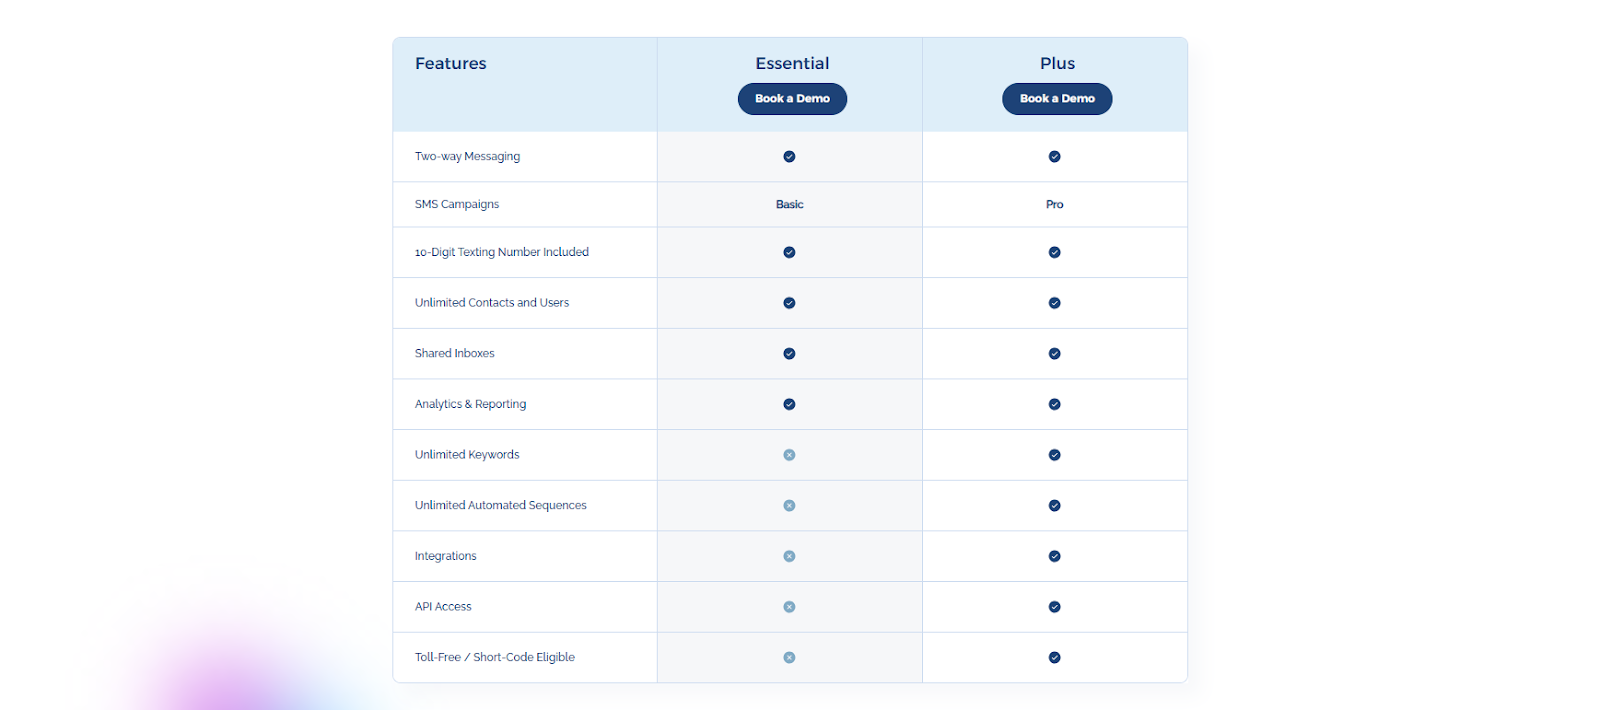Screen dimensions: 1600x710
Task: Click the 10-Digit Texting Number Included label
Action: [502, 252]
